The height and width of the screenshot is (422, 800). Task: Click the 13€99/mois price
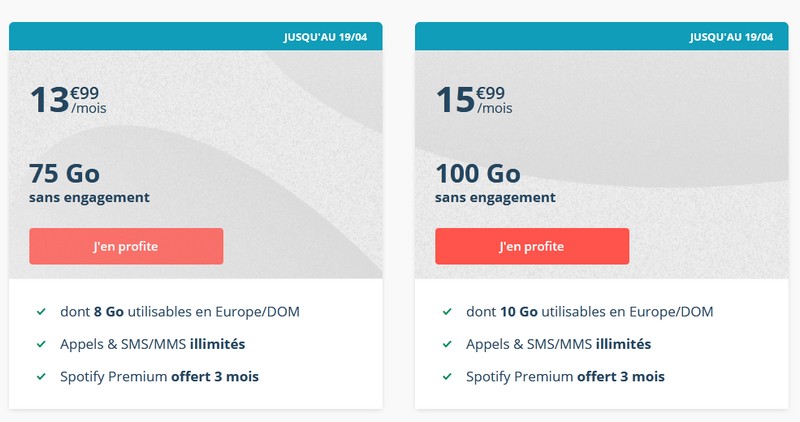pos(65,99)
